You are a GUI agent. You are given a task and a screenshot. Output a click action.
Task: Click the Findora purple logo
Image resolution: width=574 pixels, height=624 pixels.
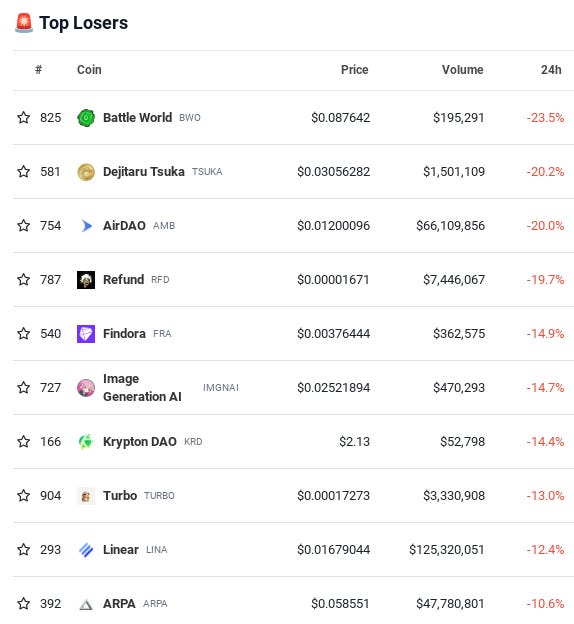[x=86, y=333]
